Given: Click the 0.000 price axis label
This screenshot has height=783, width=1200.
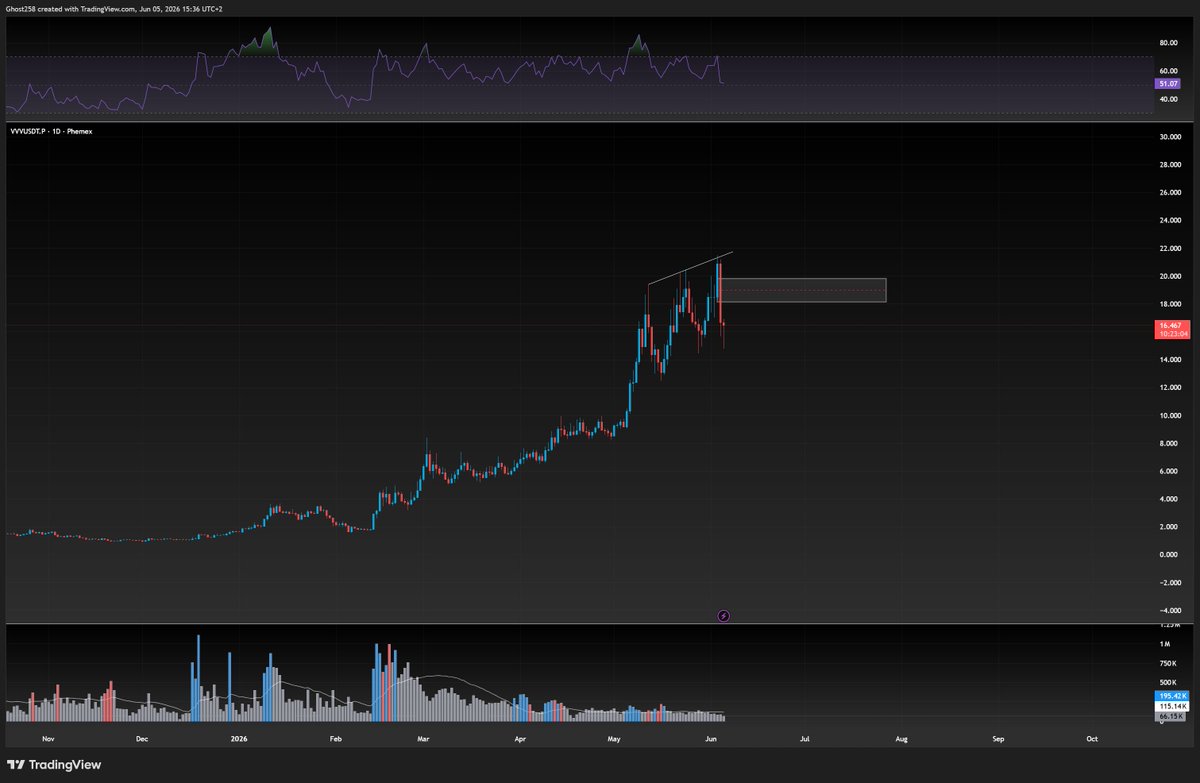Looking at the screenshot, I should click(x=1170, y=554).
